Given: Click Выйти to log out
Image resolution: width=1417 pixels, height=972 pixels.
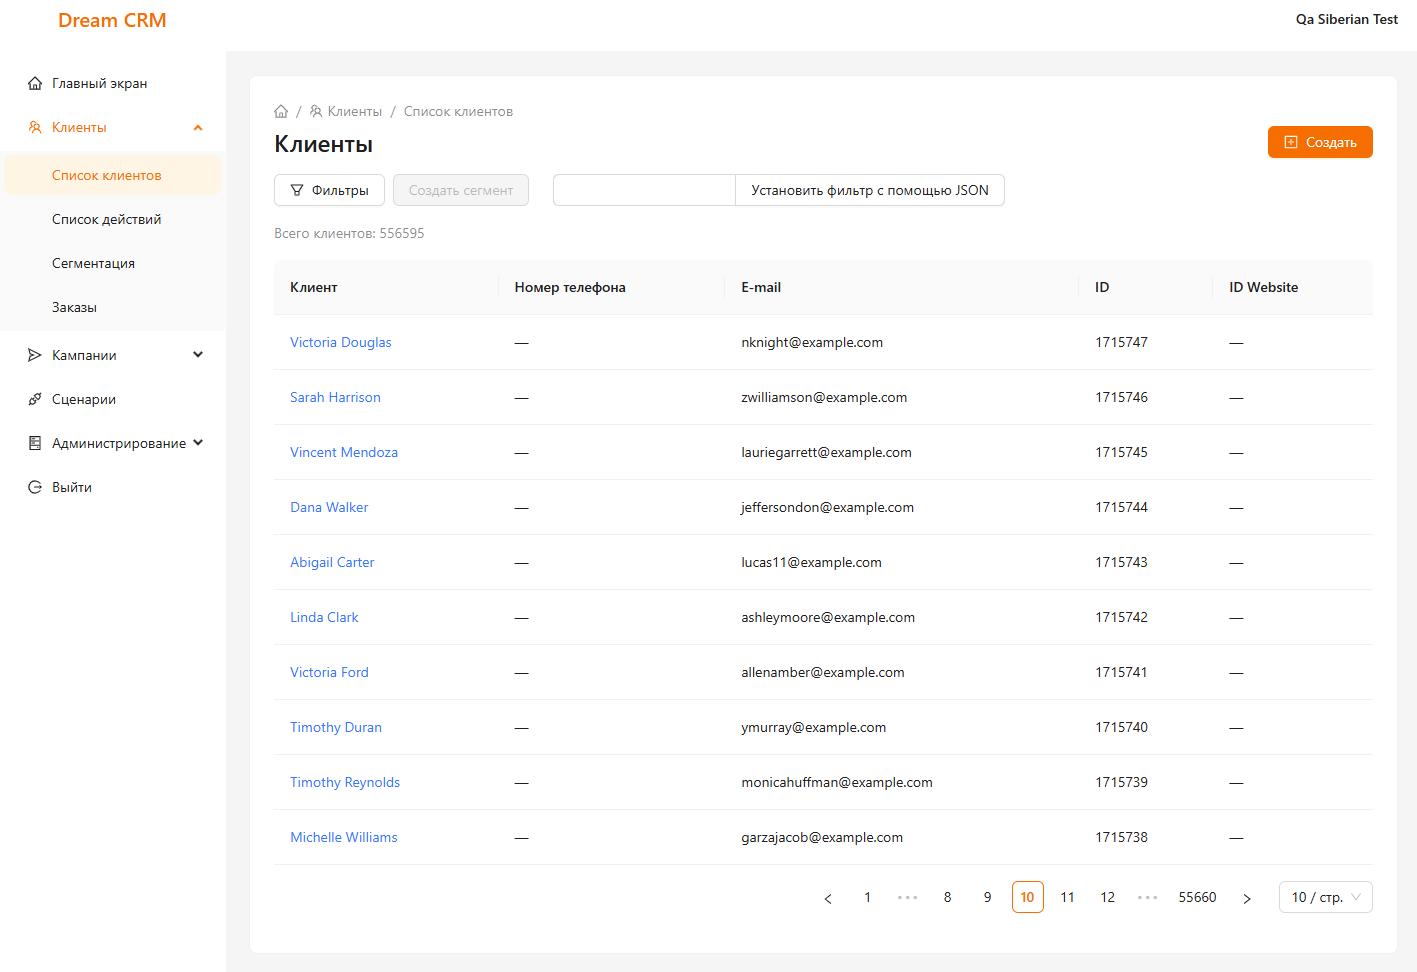Looking at the screenshot, I should 113,487.
